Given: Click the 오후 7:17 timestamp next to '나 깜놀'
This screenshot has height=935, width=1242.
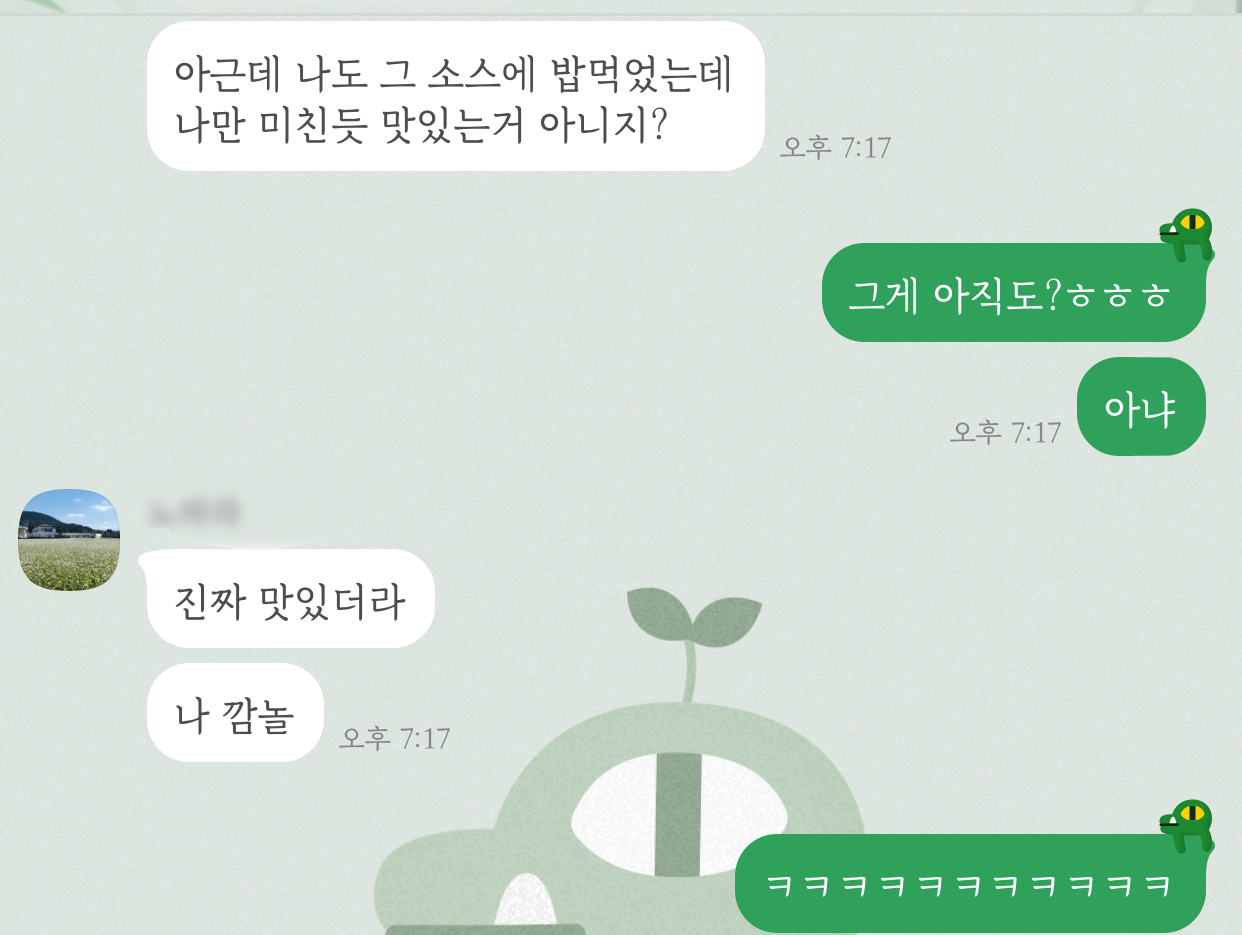Looking at the screenshot, I should [394, 738].
